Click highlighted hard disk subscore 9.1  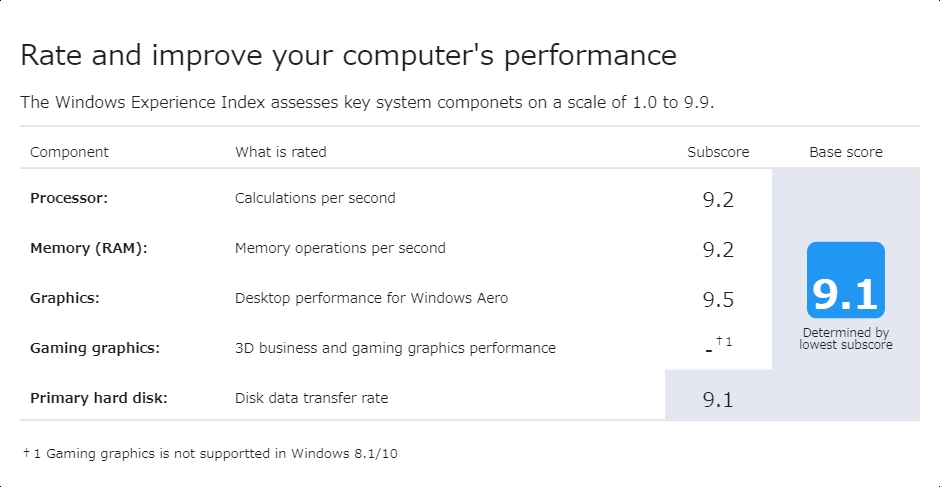click(x=718, y=400)
